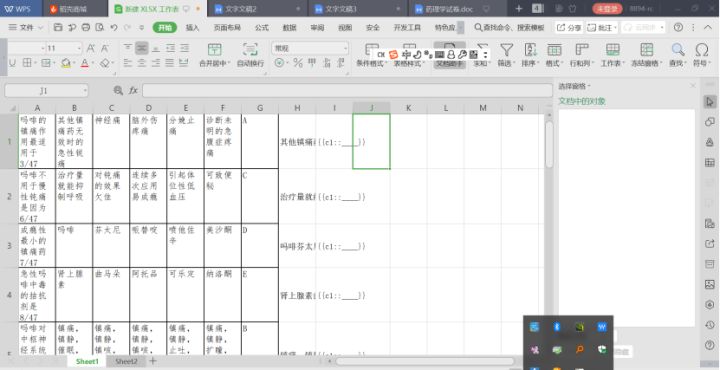Click the Print icon in quick toolbar
This screenshot has height=370, width=720.
[x=85, y=28]
